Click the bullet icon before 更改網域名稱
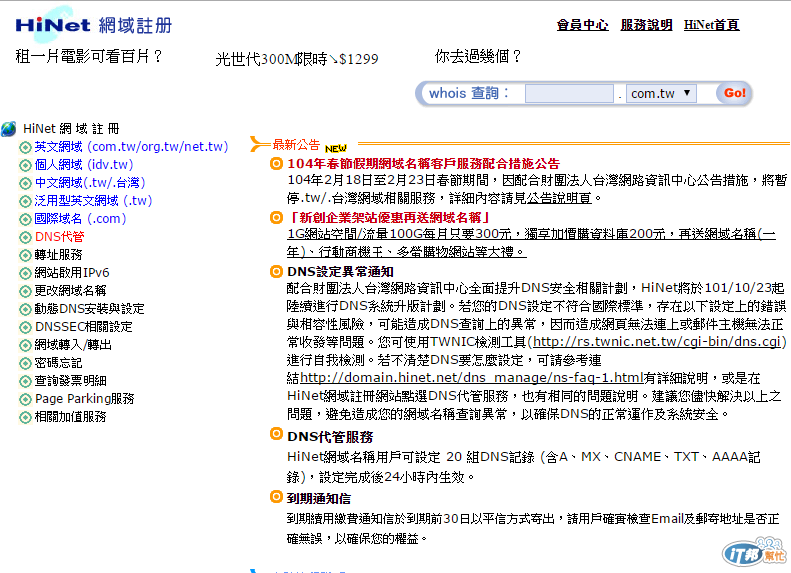The width and height of the screenshot is (791, 573). (x=25, y=291)
